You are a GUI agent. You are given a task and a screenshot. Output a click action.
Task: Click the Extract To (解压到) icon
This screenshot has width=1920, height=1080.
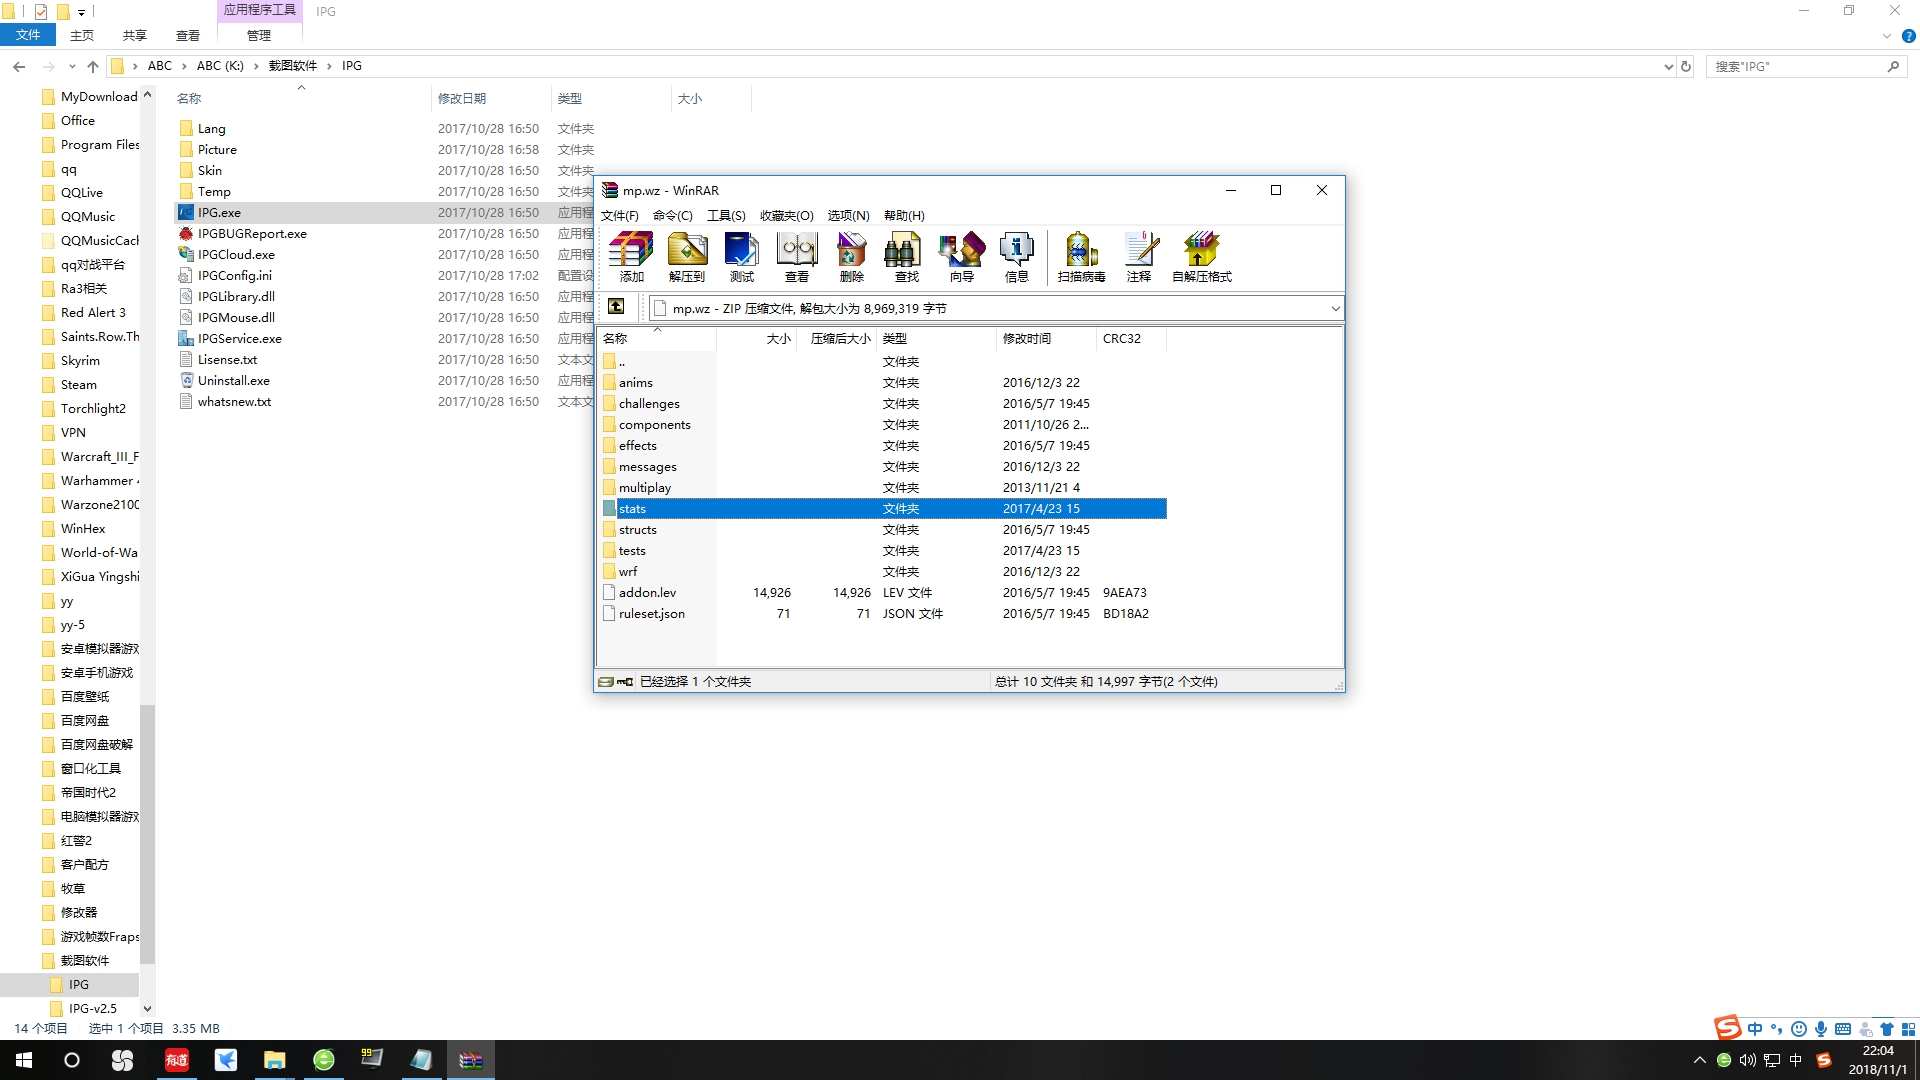(687, 256)
